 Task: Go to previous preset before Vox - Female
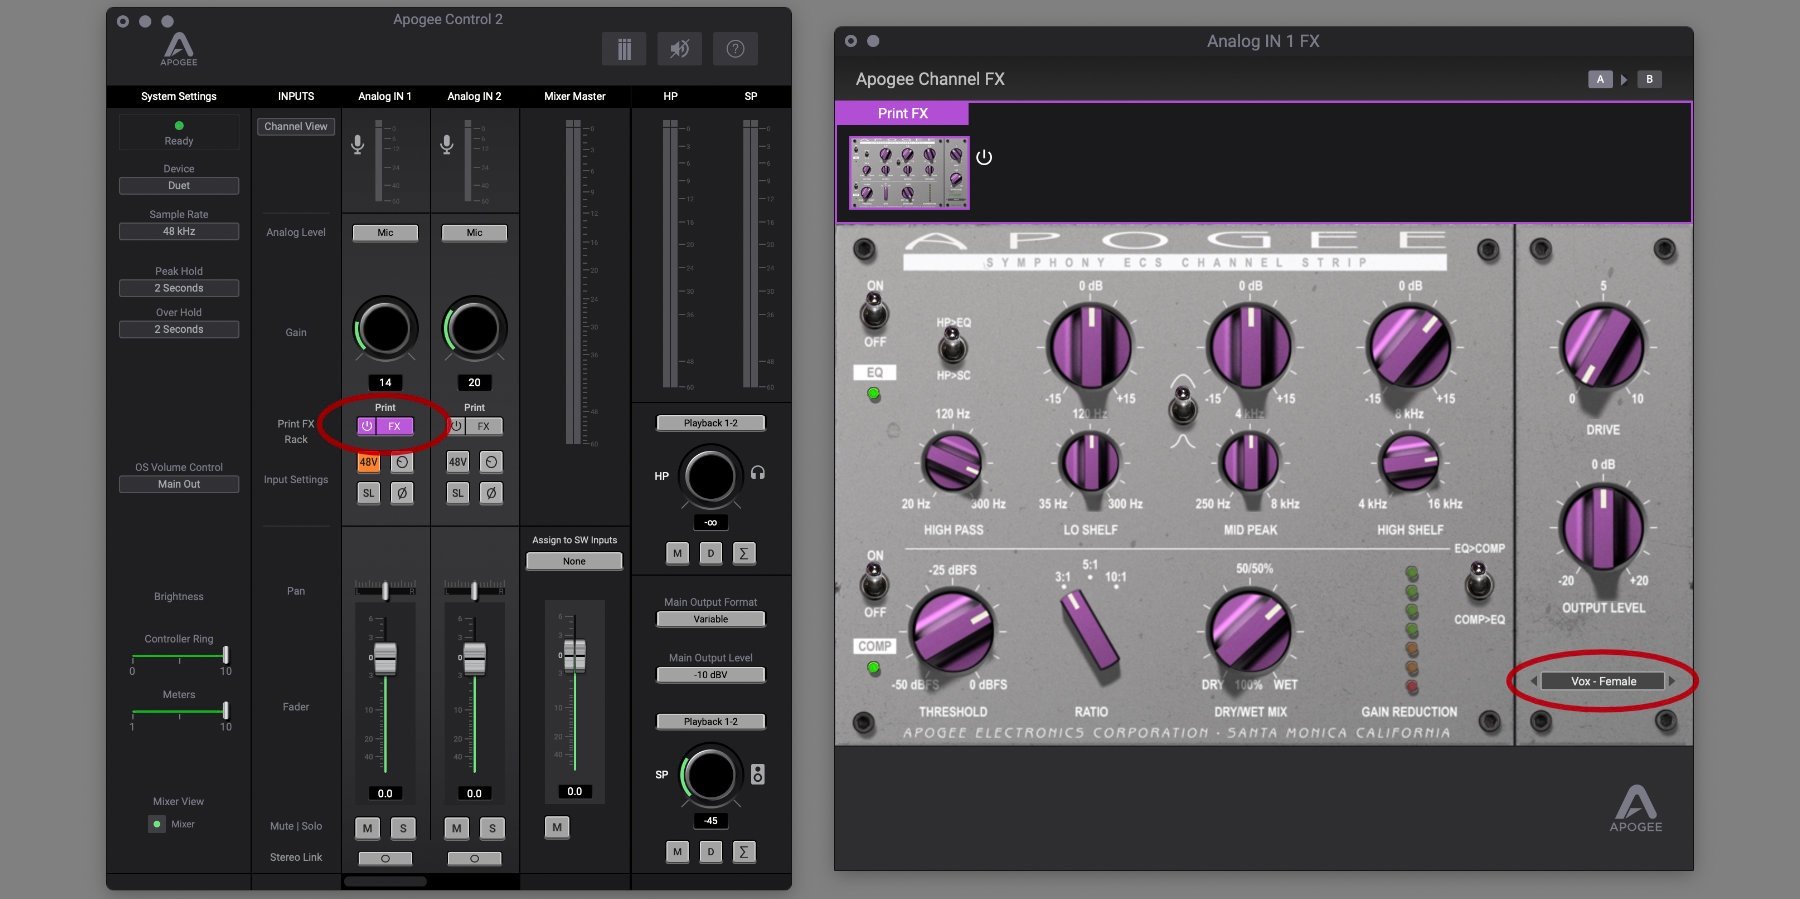pyautogui.click(x=1534, y=681)
